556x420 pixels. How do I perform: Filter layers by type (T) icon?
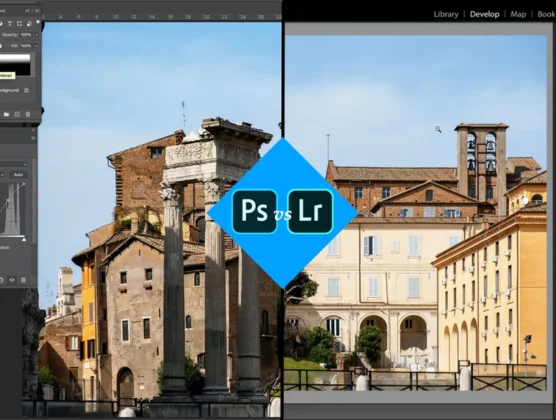10,23
